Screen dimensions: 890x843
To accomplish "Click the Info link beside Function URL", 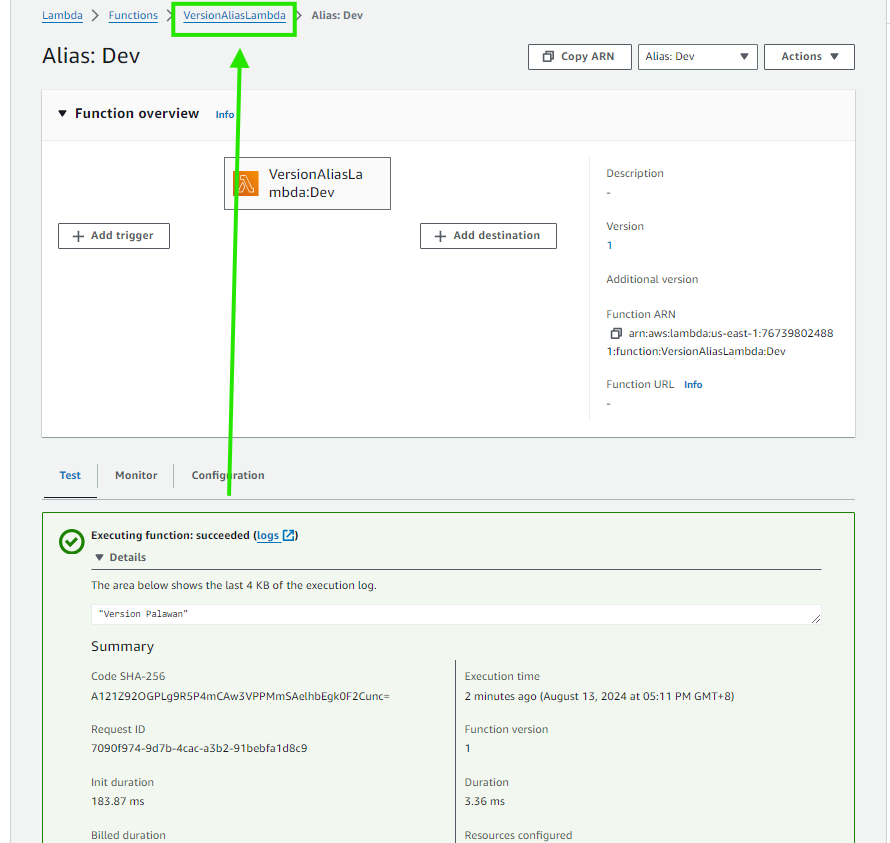I will pyautogui.click(x=693, y=385).
